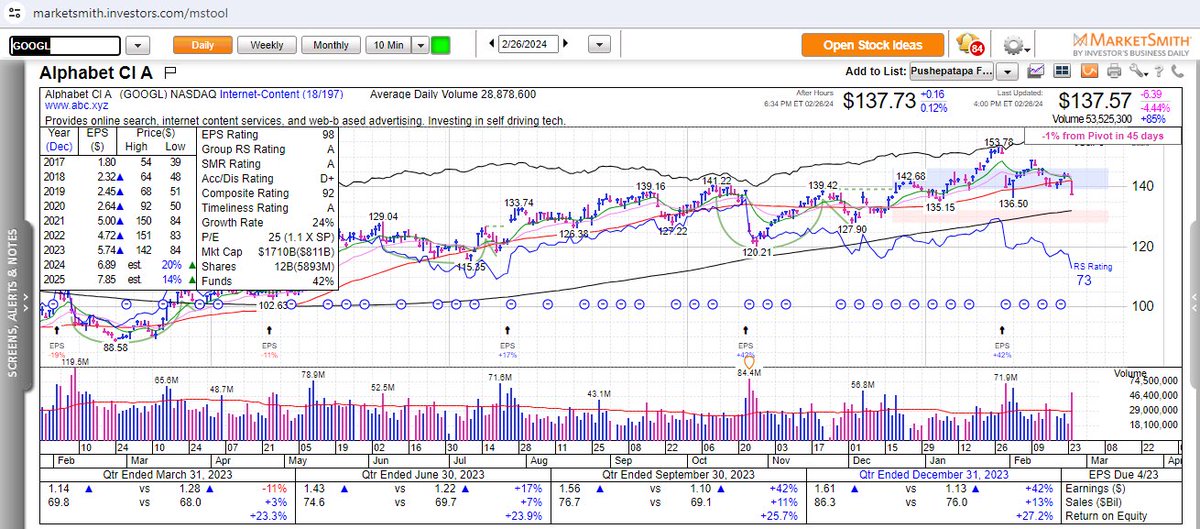Viewport: 1200px width, 529px height.
Task: Expand the intraday interval dropdown arrow
Action: (420, 45)
